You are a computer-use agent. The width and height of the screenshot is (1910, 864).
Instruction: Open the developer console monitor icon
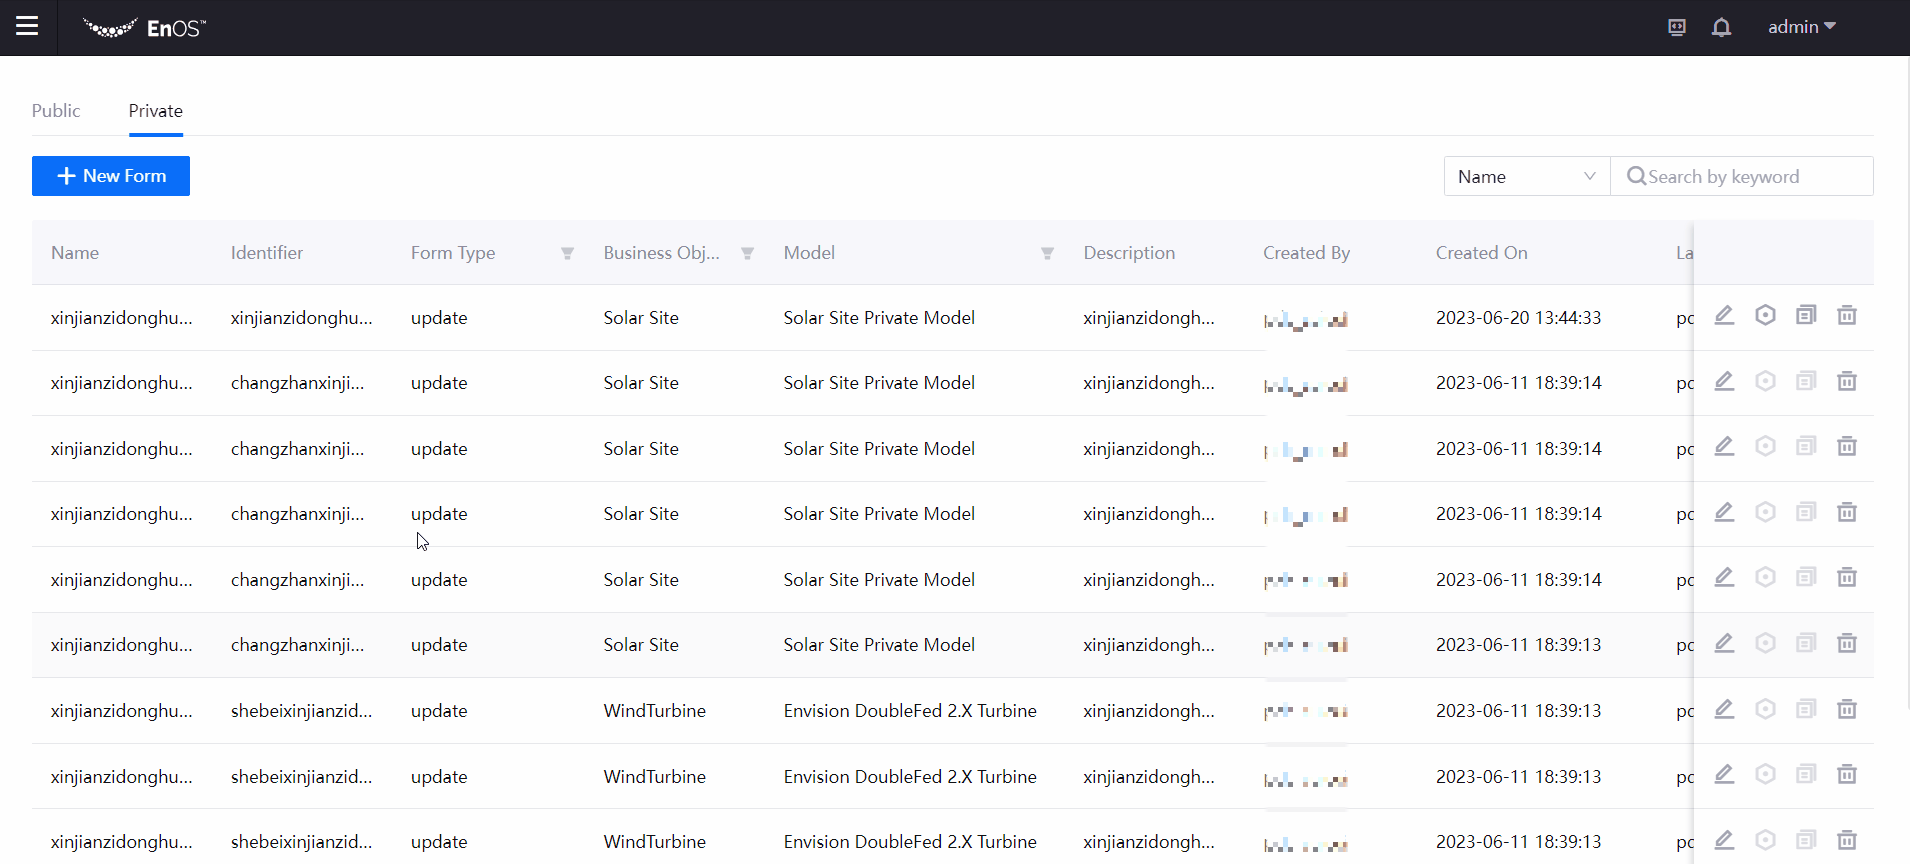1677,27
